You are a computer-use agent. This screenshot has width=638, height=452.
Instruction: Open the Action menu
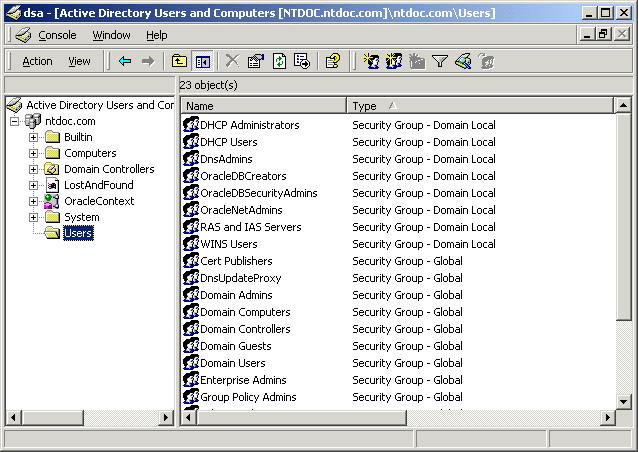click(x=37, y=61)
